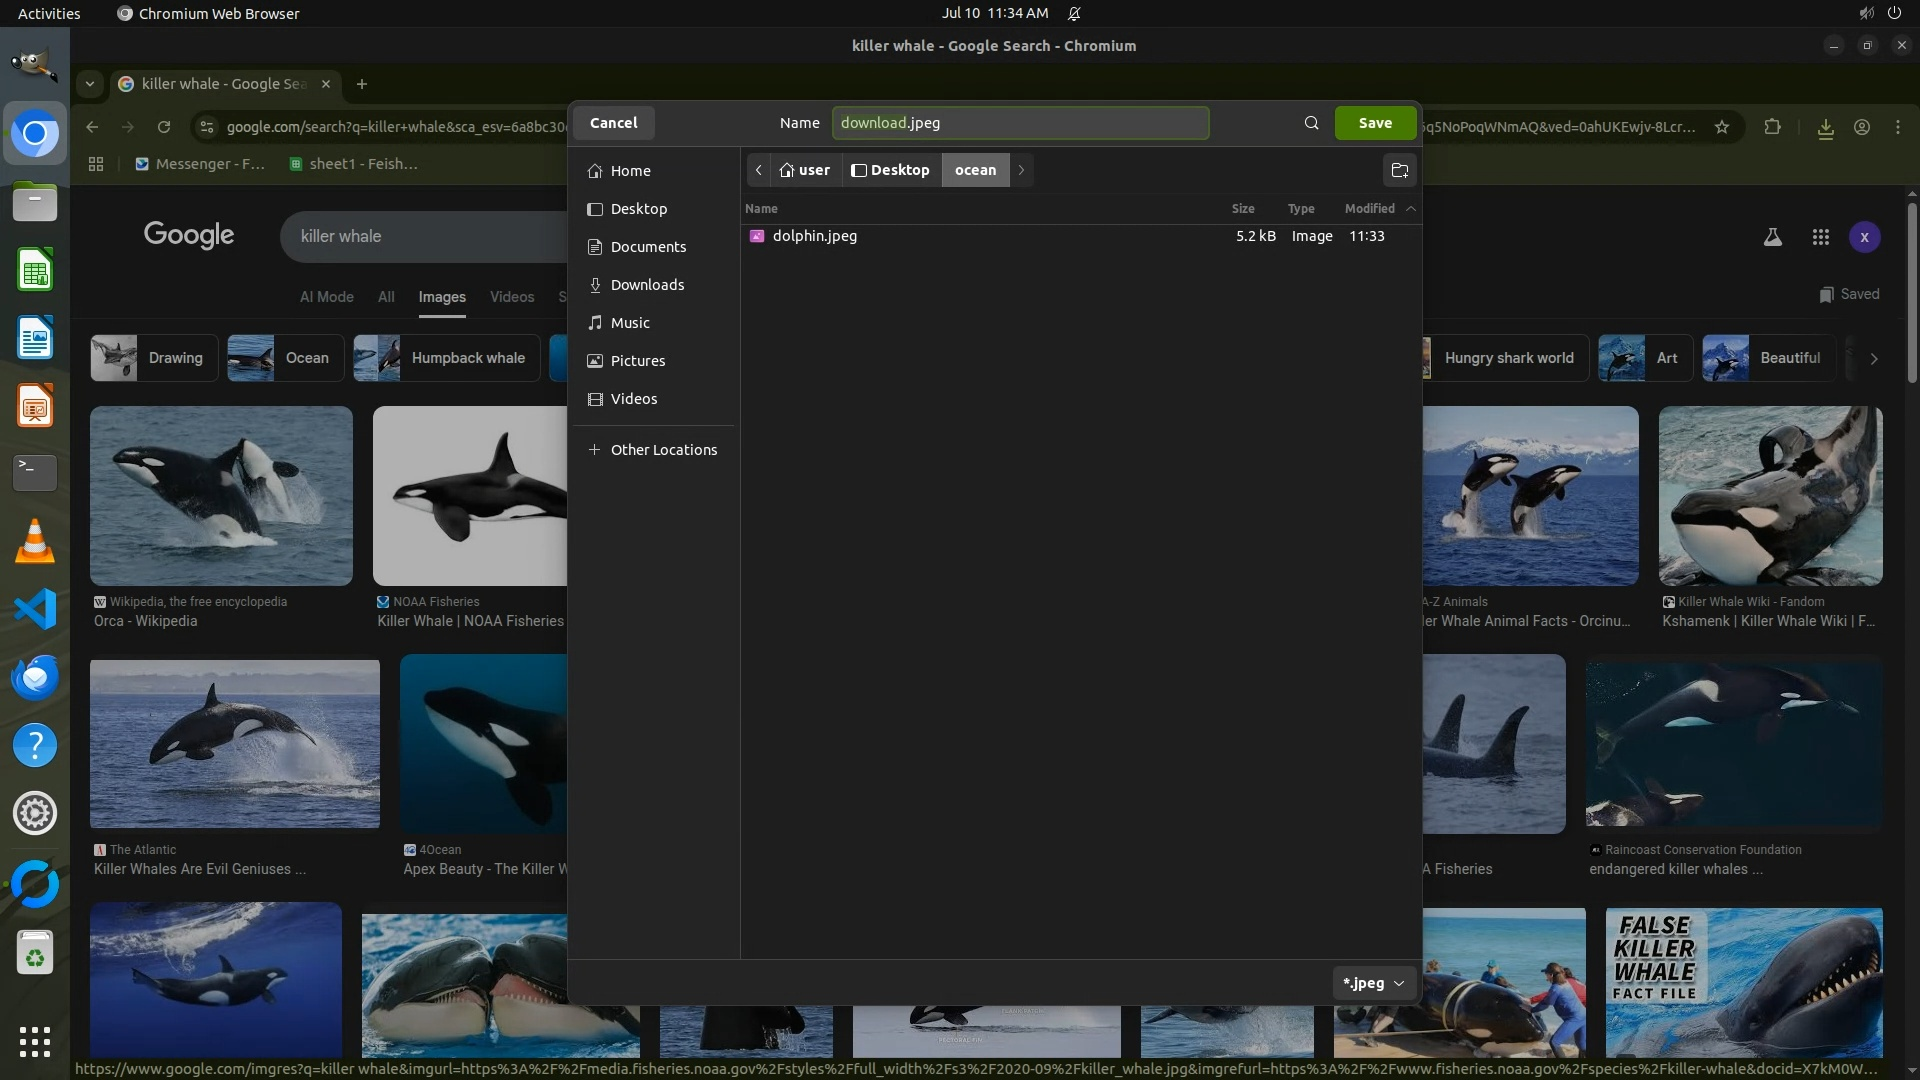Open Visual Studio Code from the dock

pos(35,609)
